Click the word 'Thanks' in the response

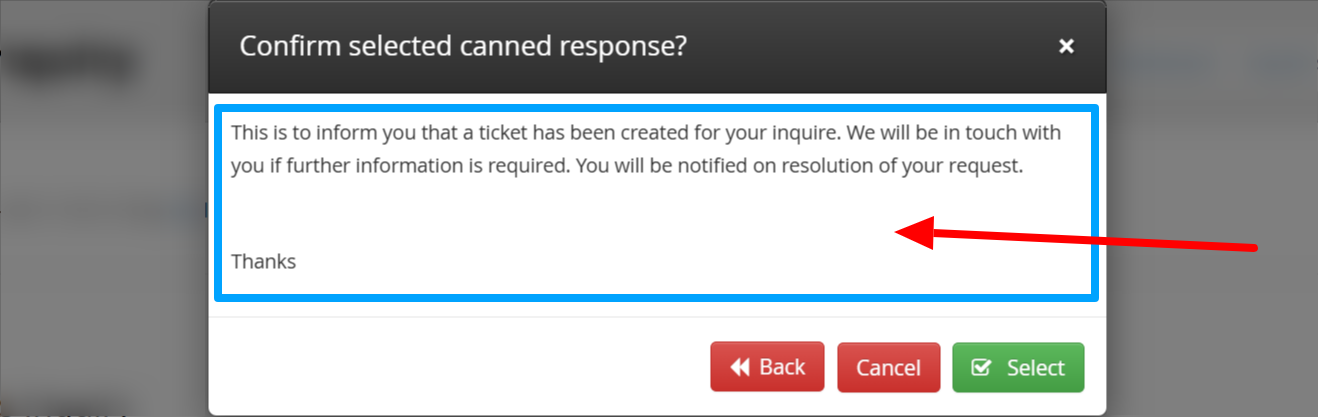[263, 262]
